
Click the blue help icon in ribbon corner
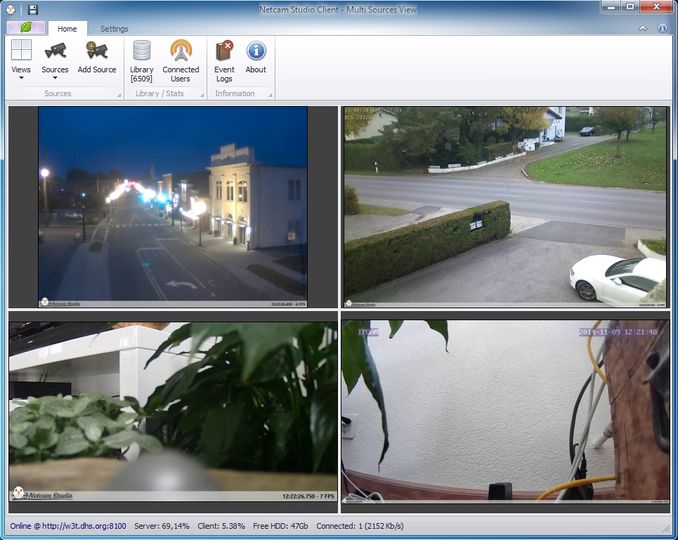click(x=662, y=28)
